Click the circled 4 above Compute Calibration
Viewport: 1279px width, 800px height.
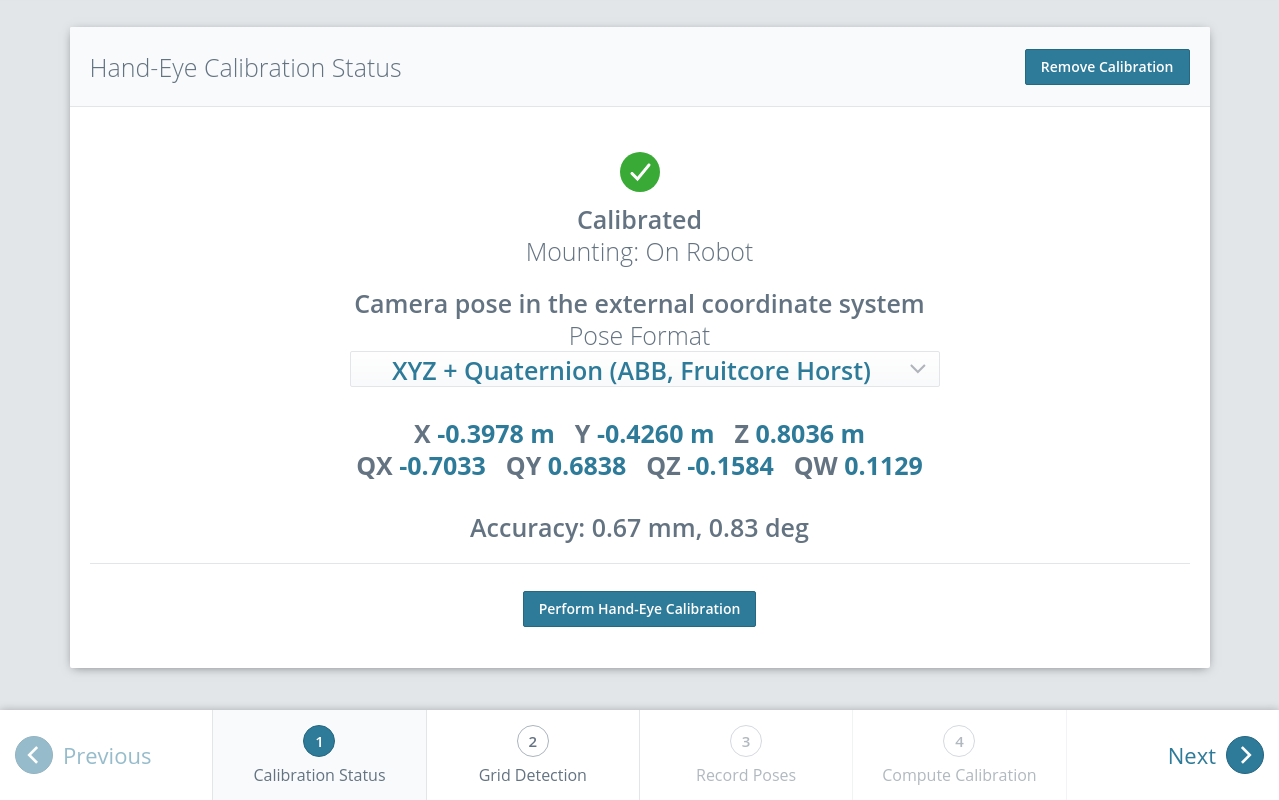958,741
